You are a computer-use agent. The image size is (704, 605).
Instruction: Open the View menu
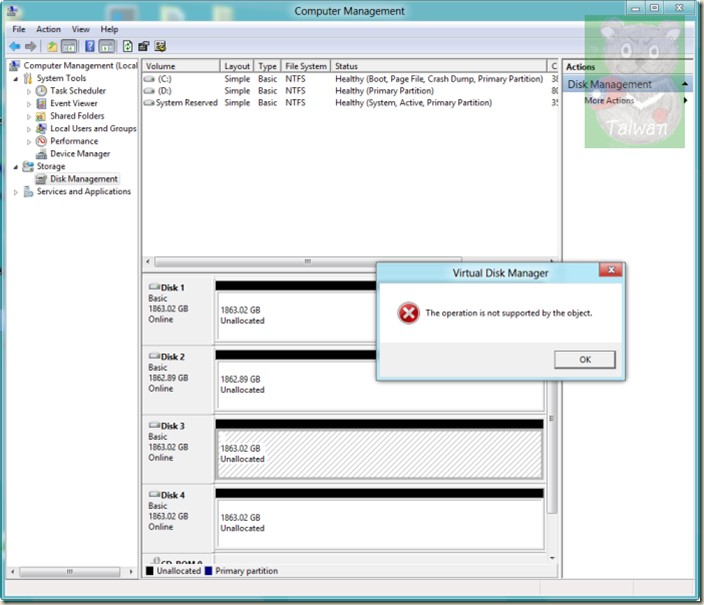81,29
